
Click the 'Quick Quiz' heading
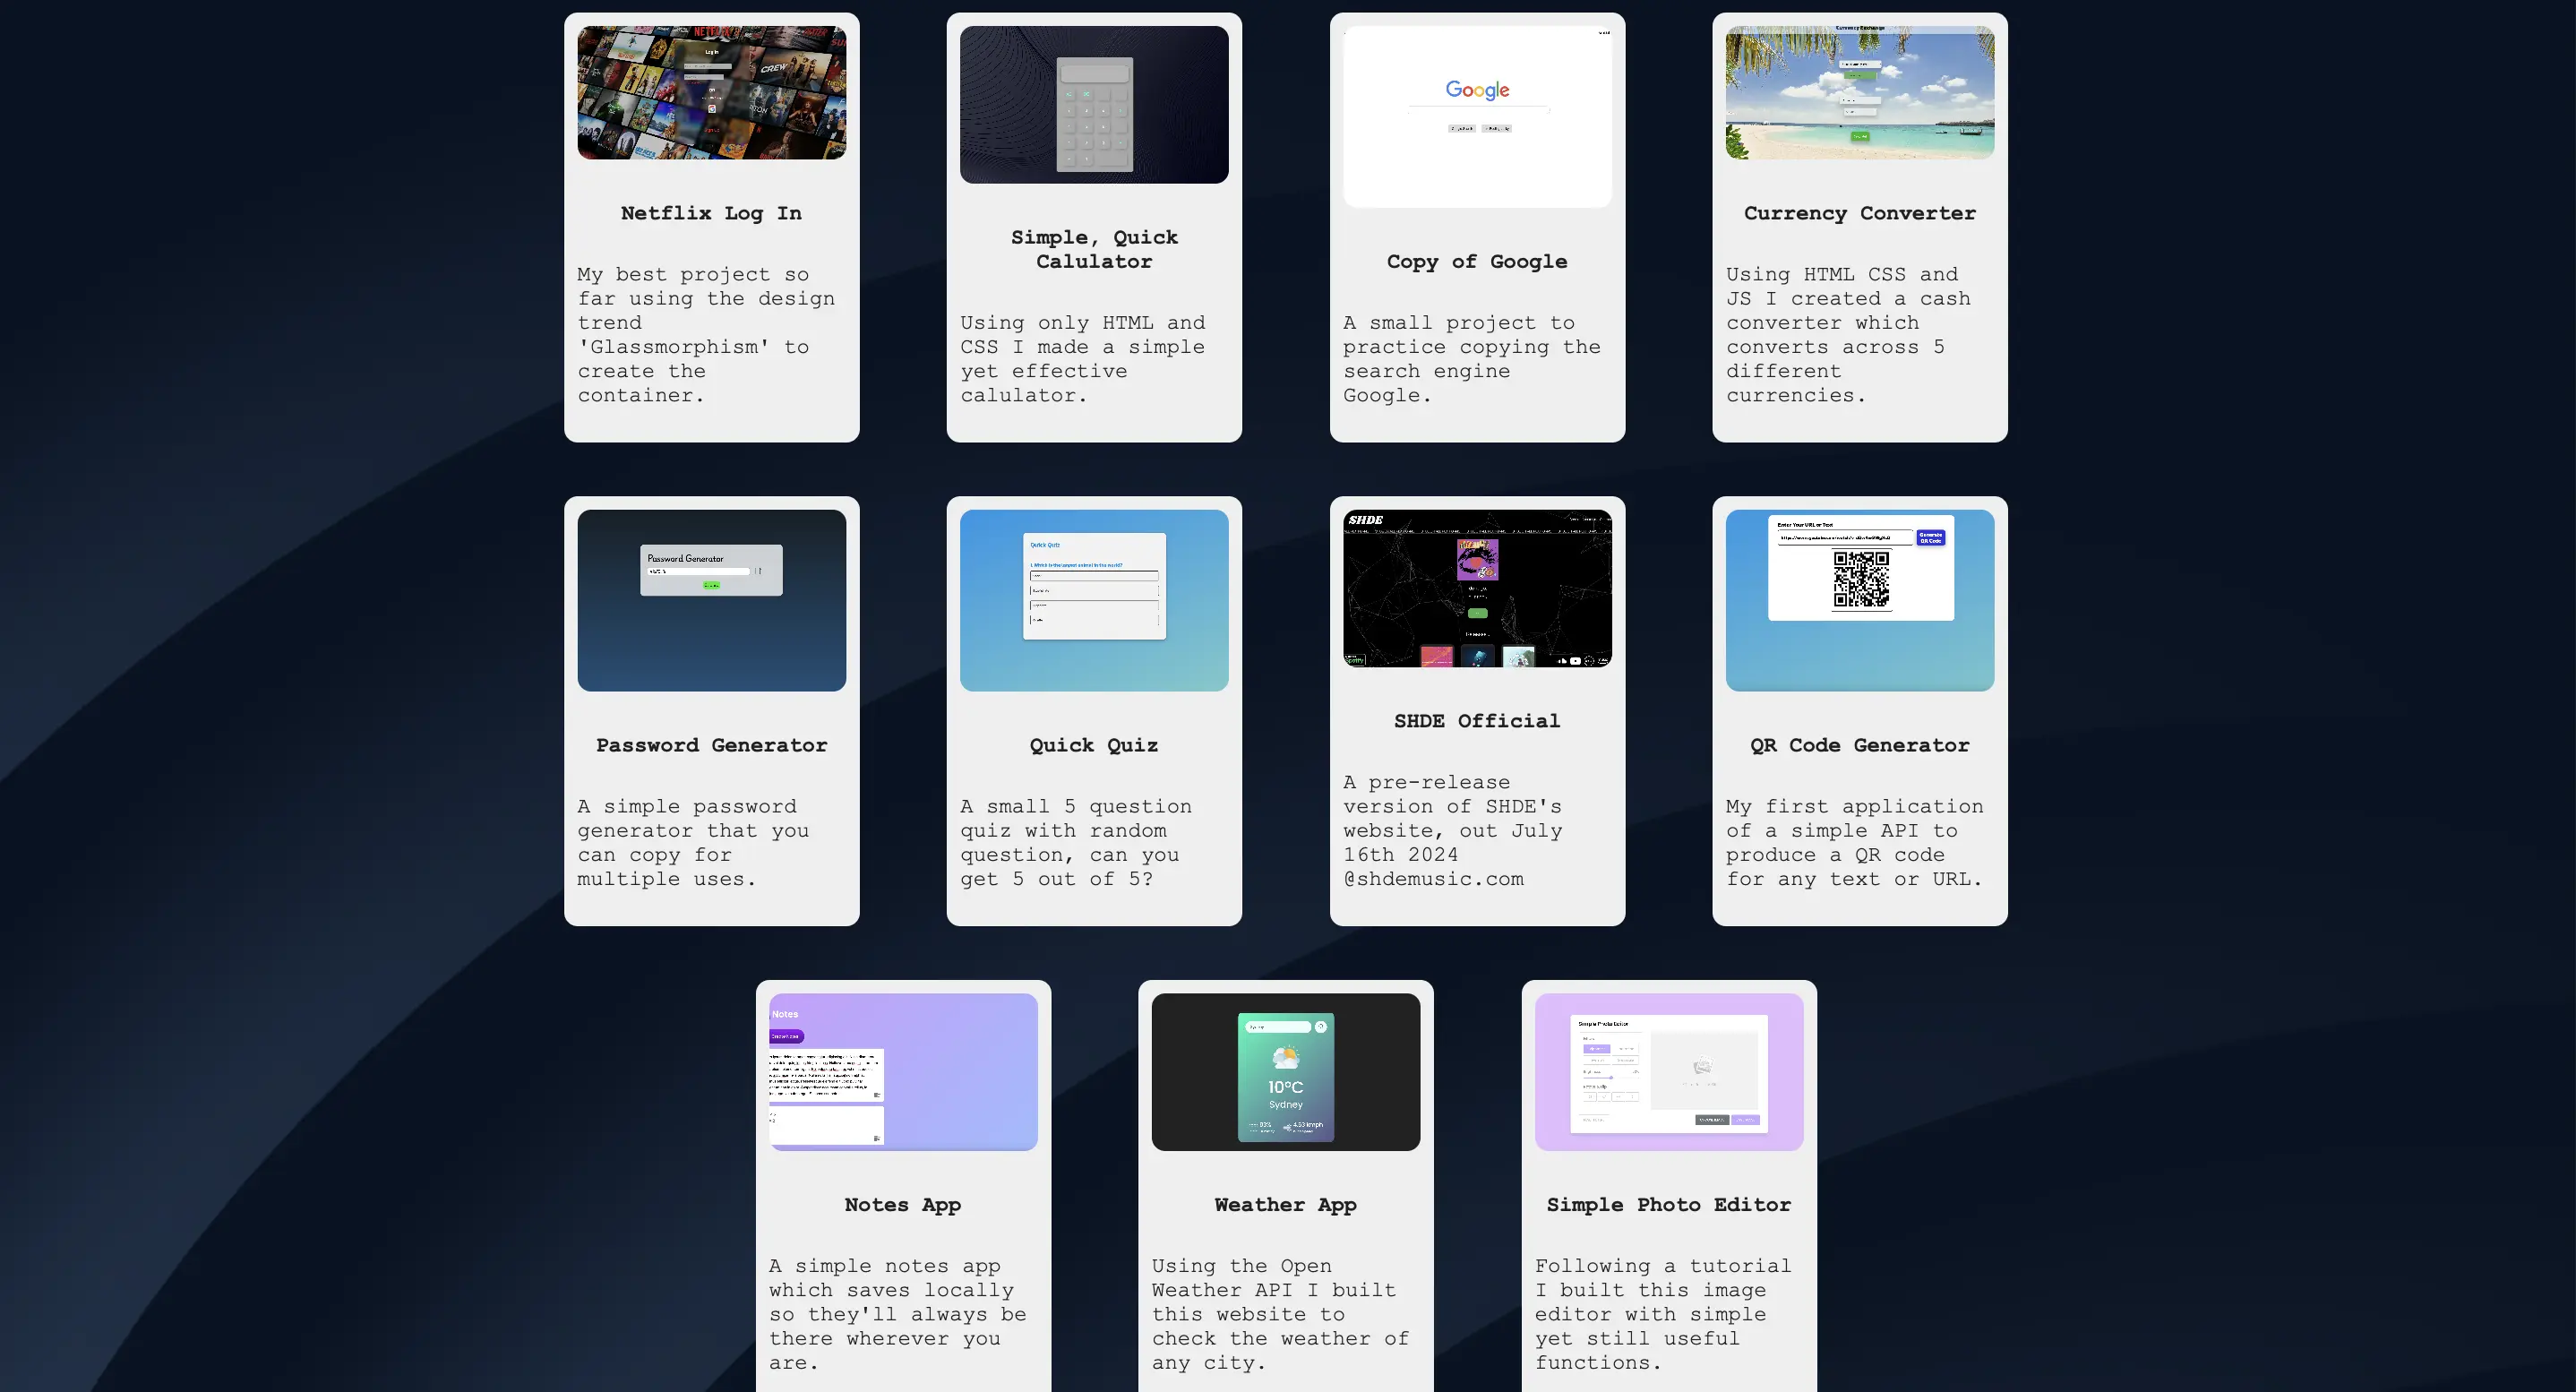[1094, 745]
